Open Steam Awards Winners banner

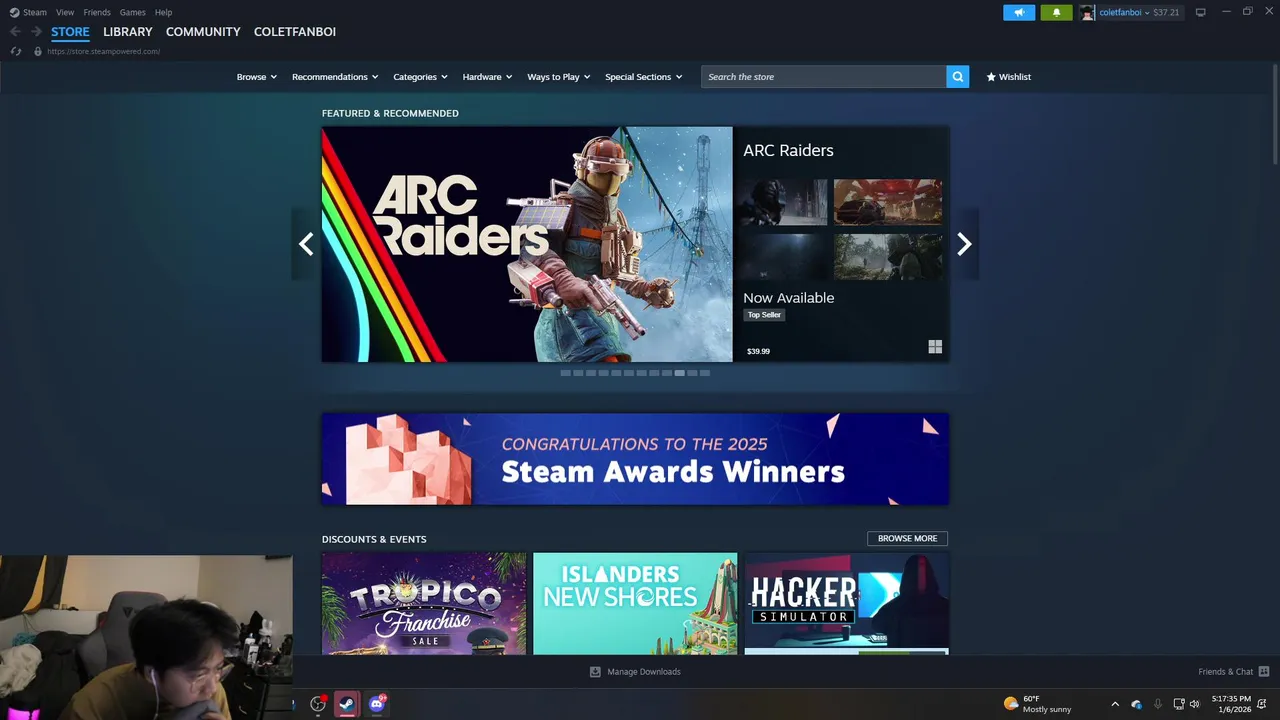[x=635, y=459]
